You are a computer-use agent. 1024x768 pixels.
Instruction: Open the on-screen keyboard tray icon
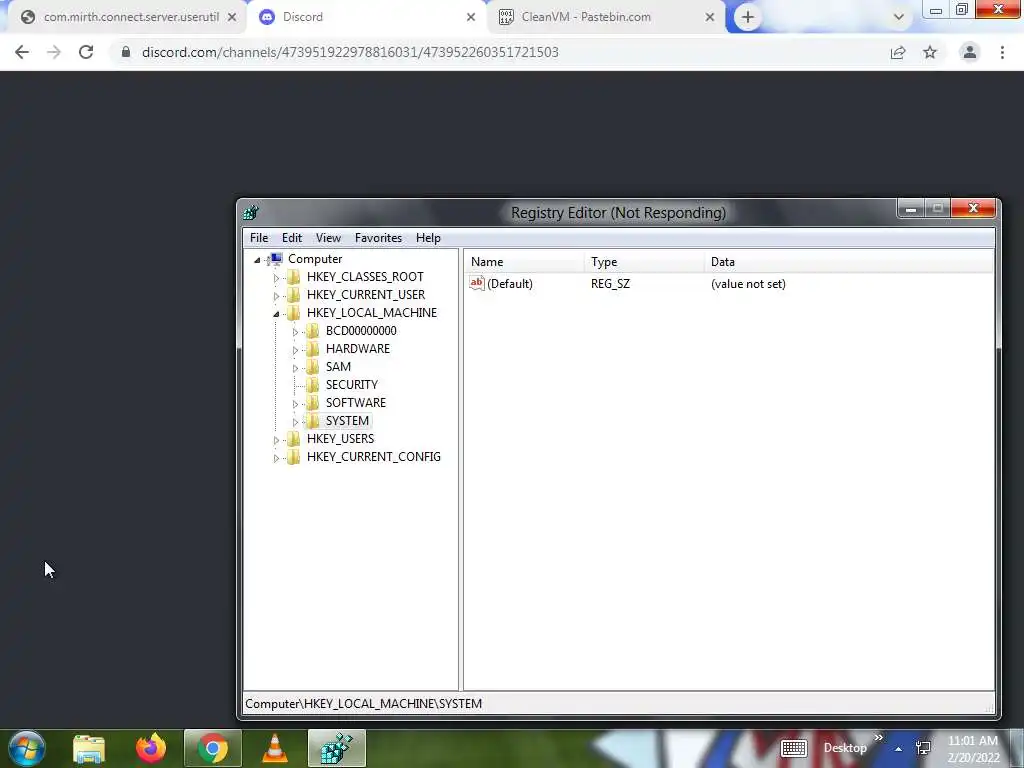coord(794,748)
